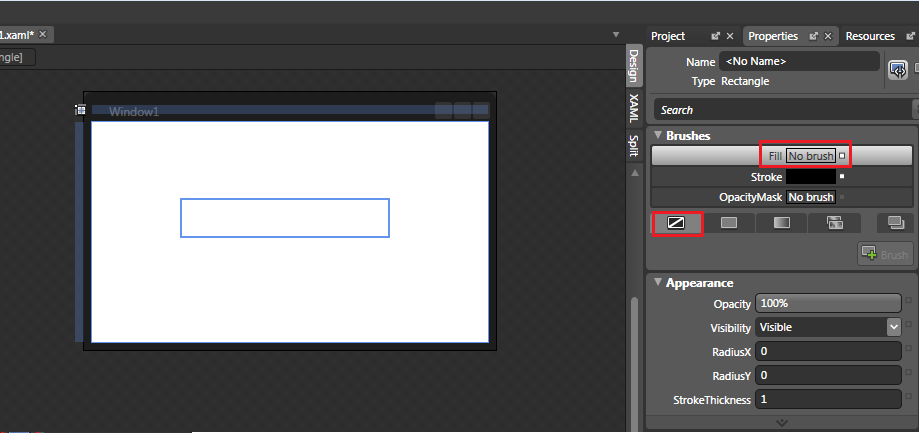Collapse the Brushes section
This screenshot has height=433, width=919.
point(658,135)
